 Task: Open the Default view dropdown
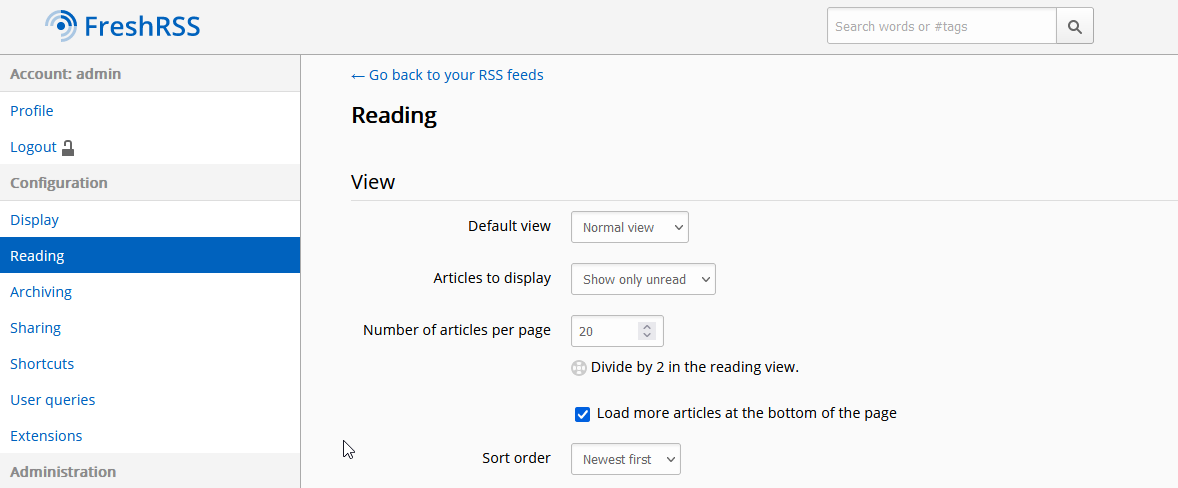coord(629,228)
